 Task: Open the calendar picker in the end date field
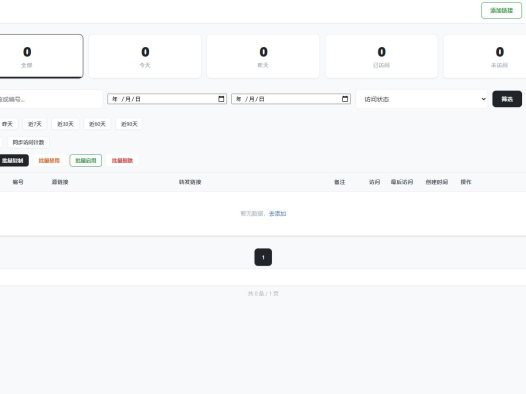click(x=345, y=99)
